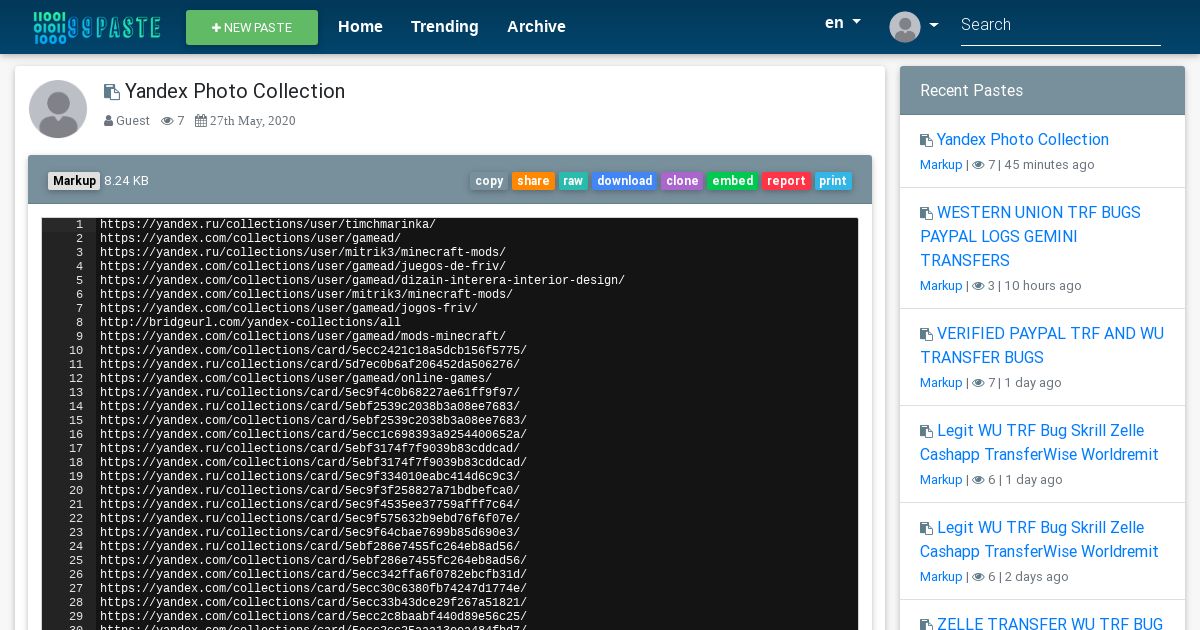Go to the Home page
This screenshot has width=1200, height=630.
point(360,27)
